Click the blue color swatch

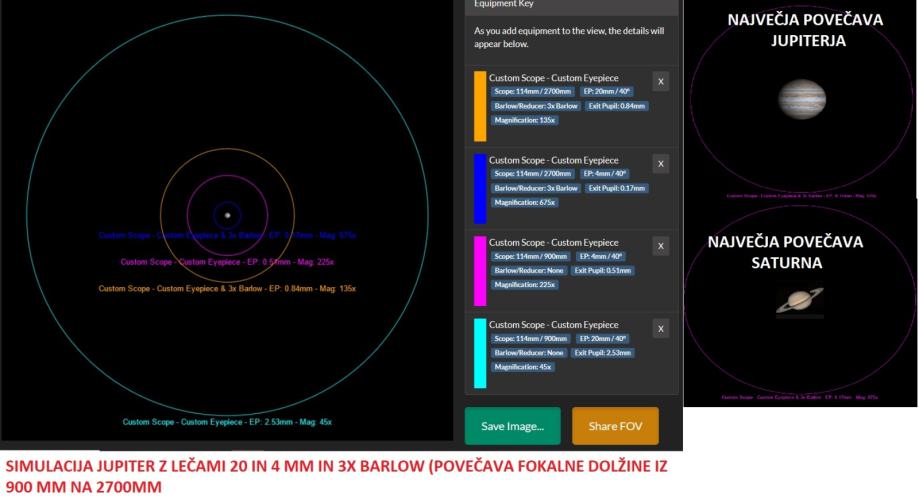tap(480, 188)
